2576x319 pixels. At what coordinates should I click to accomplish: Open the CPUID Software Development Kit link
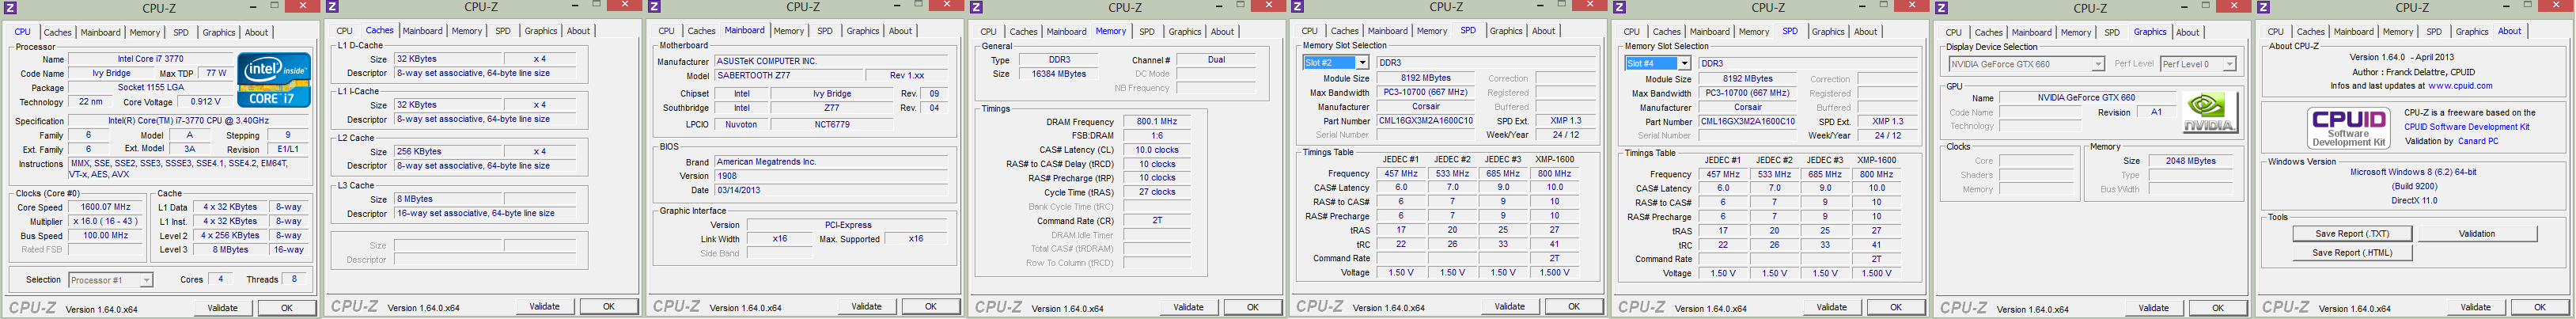tap(2466, 127)
